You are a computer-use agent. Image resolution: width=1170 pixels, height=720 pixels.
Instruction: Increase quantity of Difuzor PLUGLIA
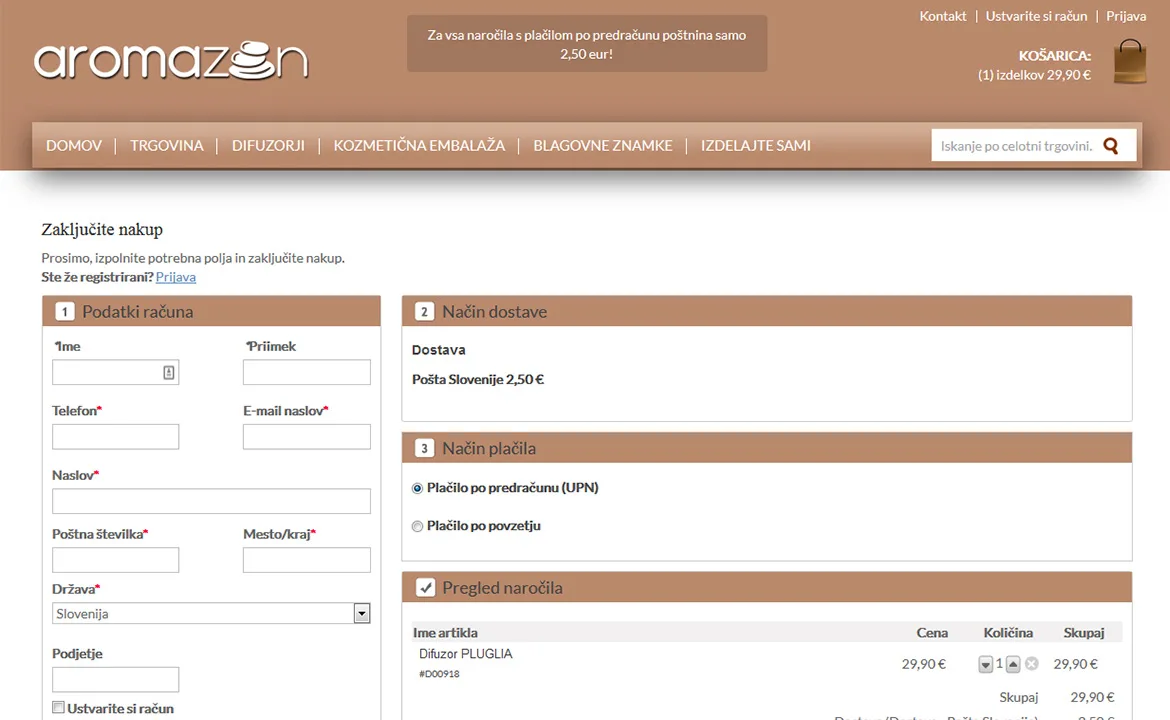tap(1013, 664)
